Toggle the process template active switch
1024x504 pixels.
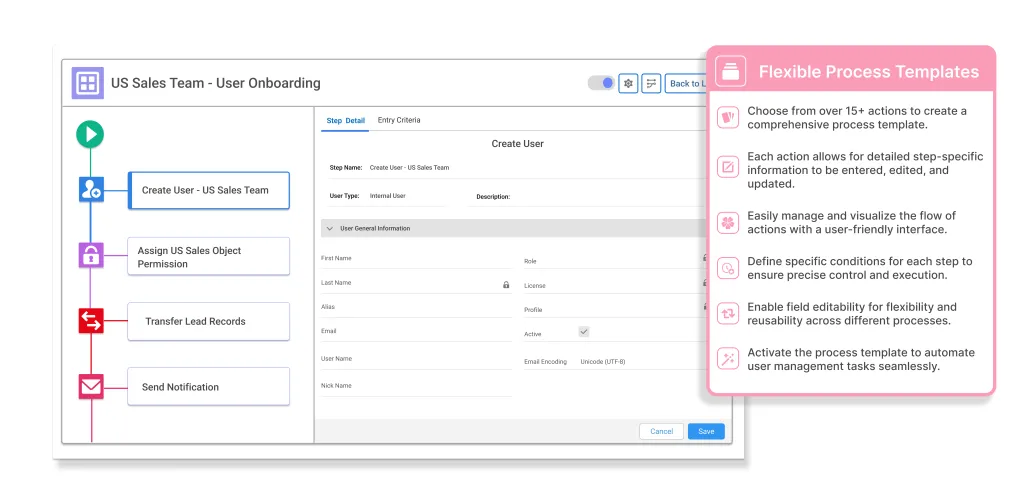(x=601, y=83)
